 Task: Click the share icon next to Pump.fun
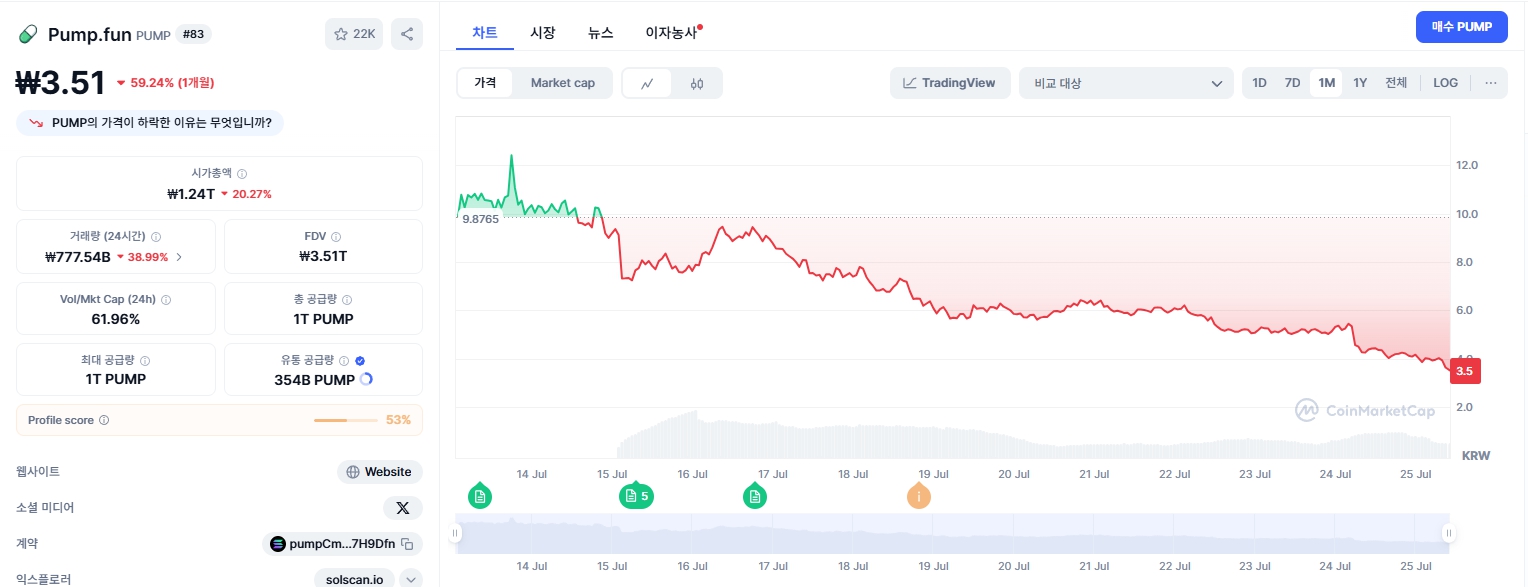[407, 34]
